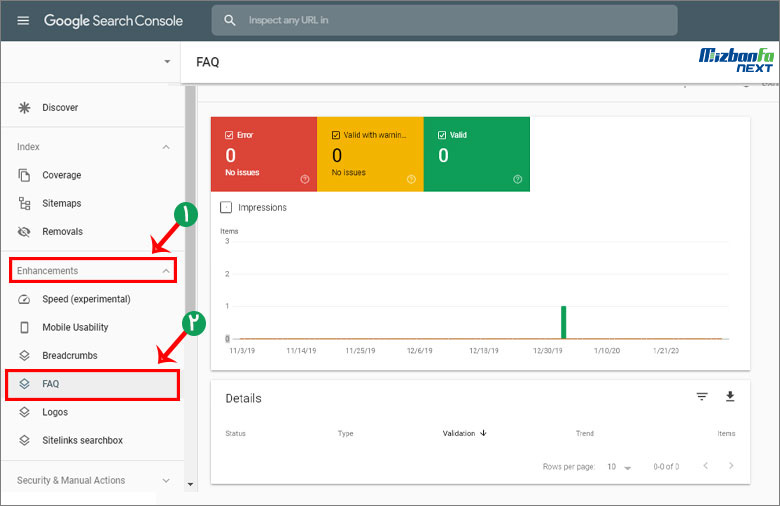Click the Breadcrumbs layers icon
This screenshot has width=780, height=506.
click(x=24, y=356)
